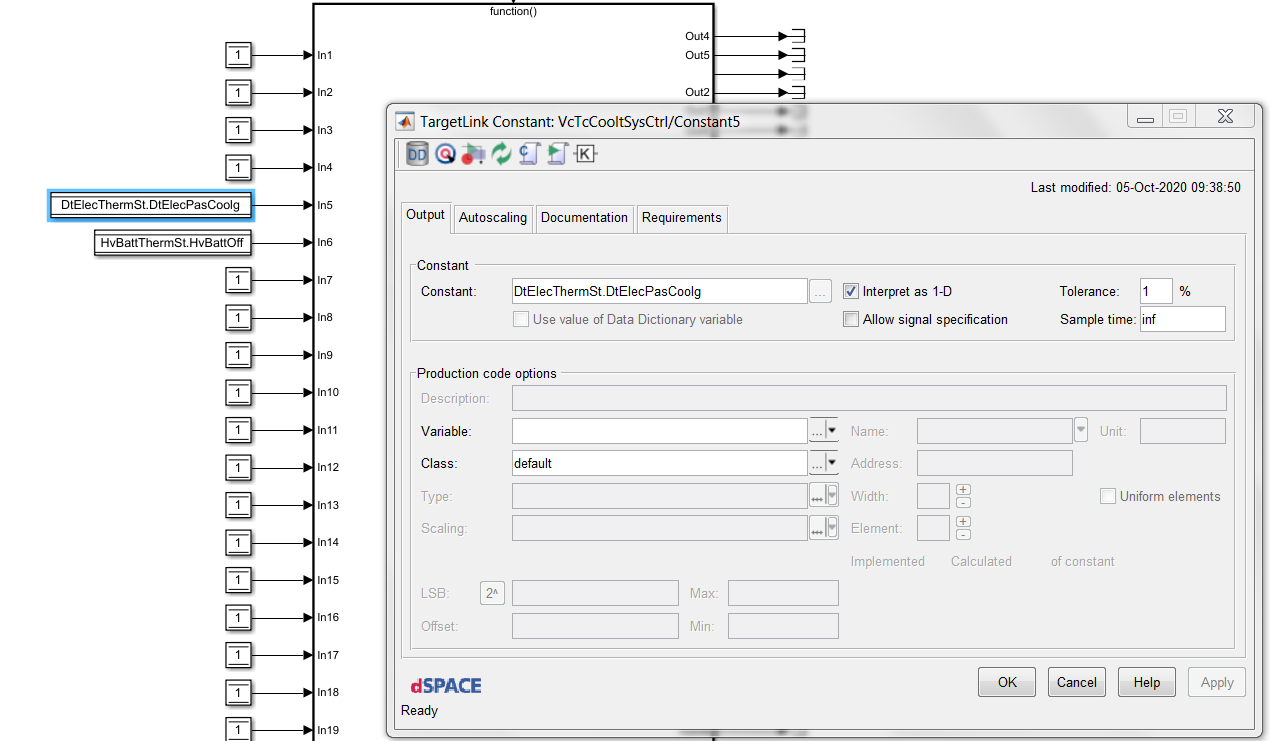This screenshot has width=1270, height=741.
Task: Click the green arrow script icon
Action: (557, 153)
